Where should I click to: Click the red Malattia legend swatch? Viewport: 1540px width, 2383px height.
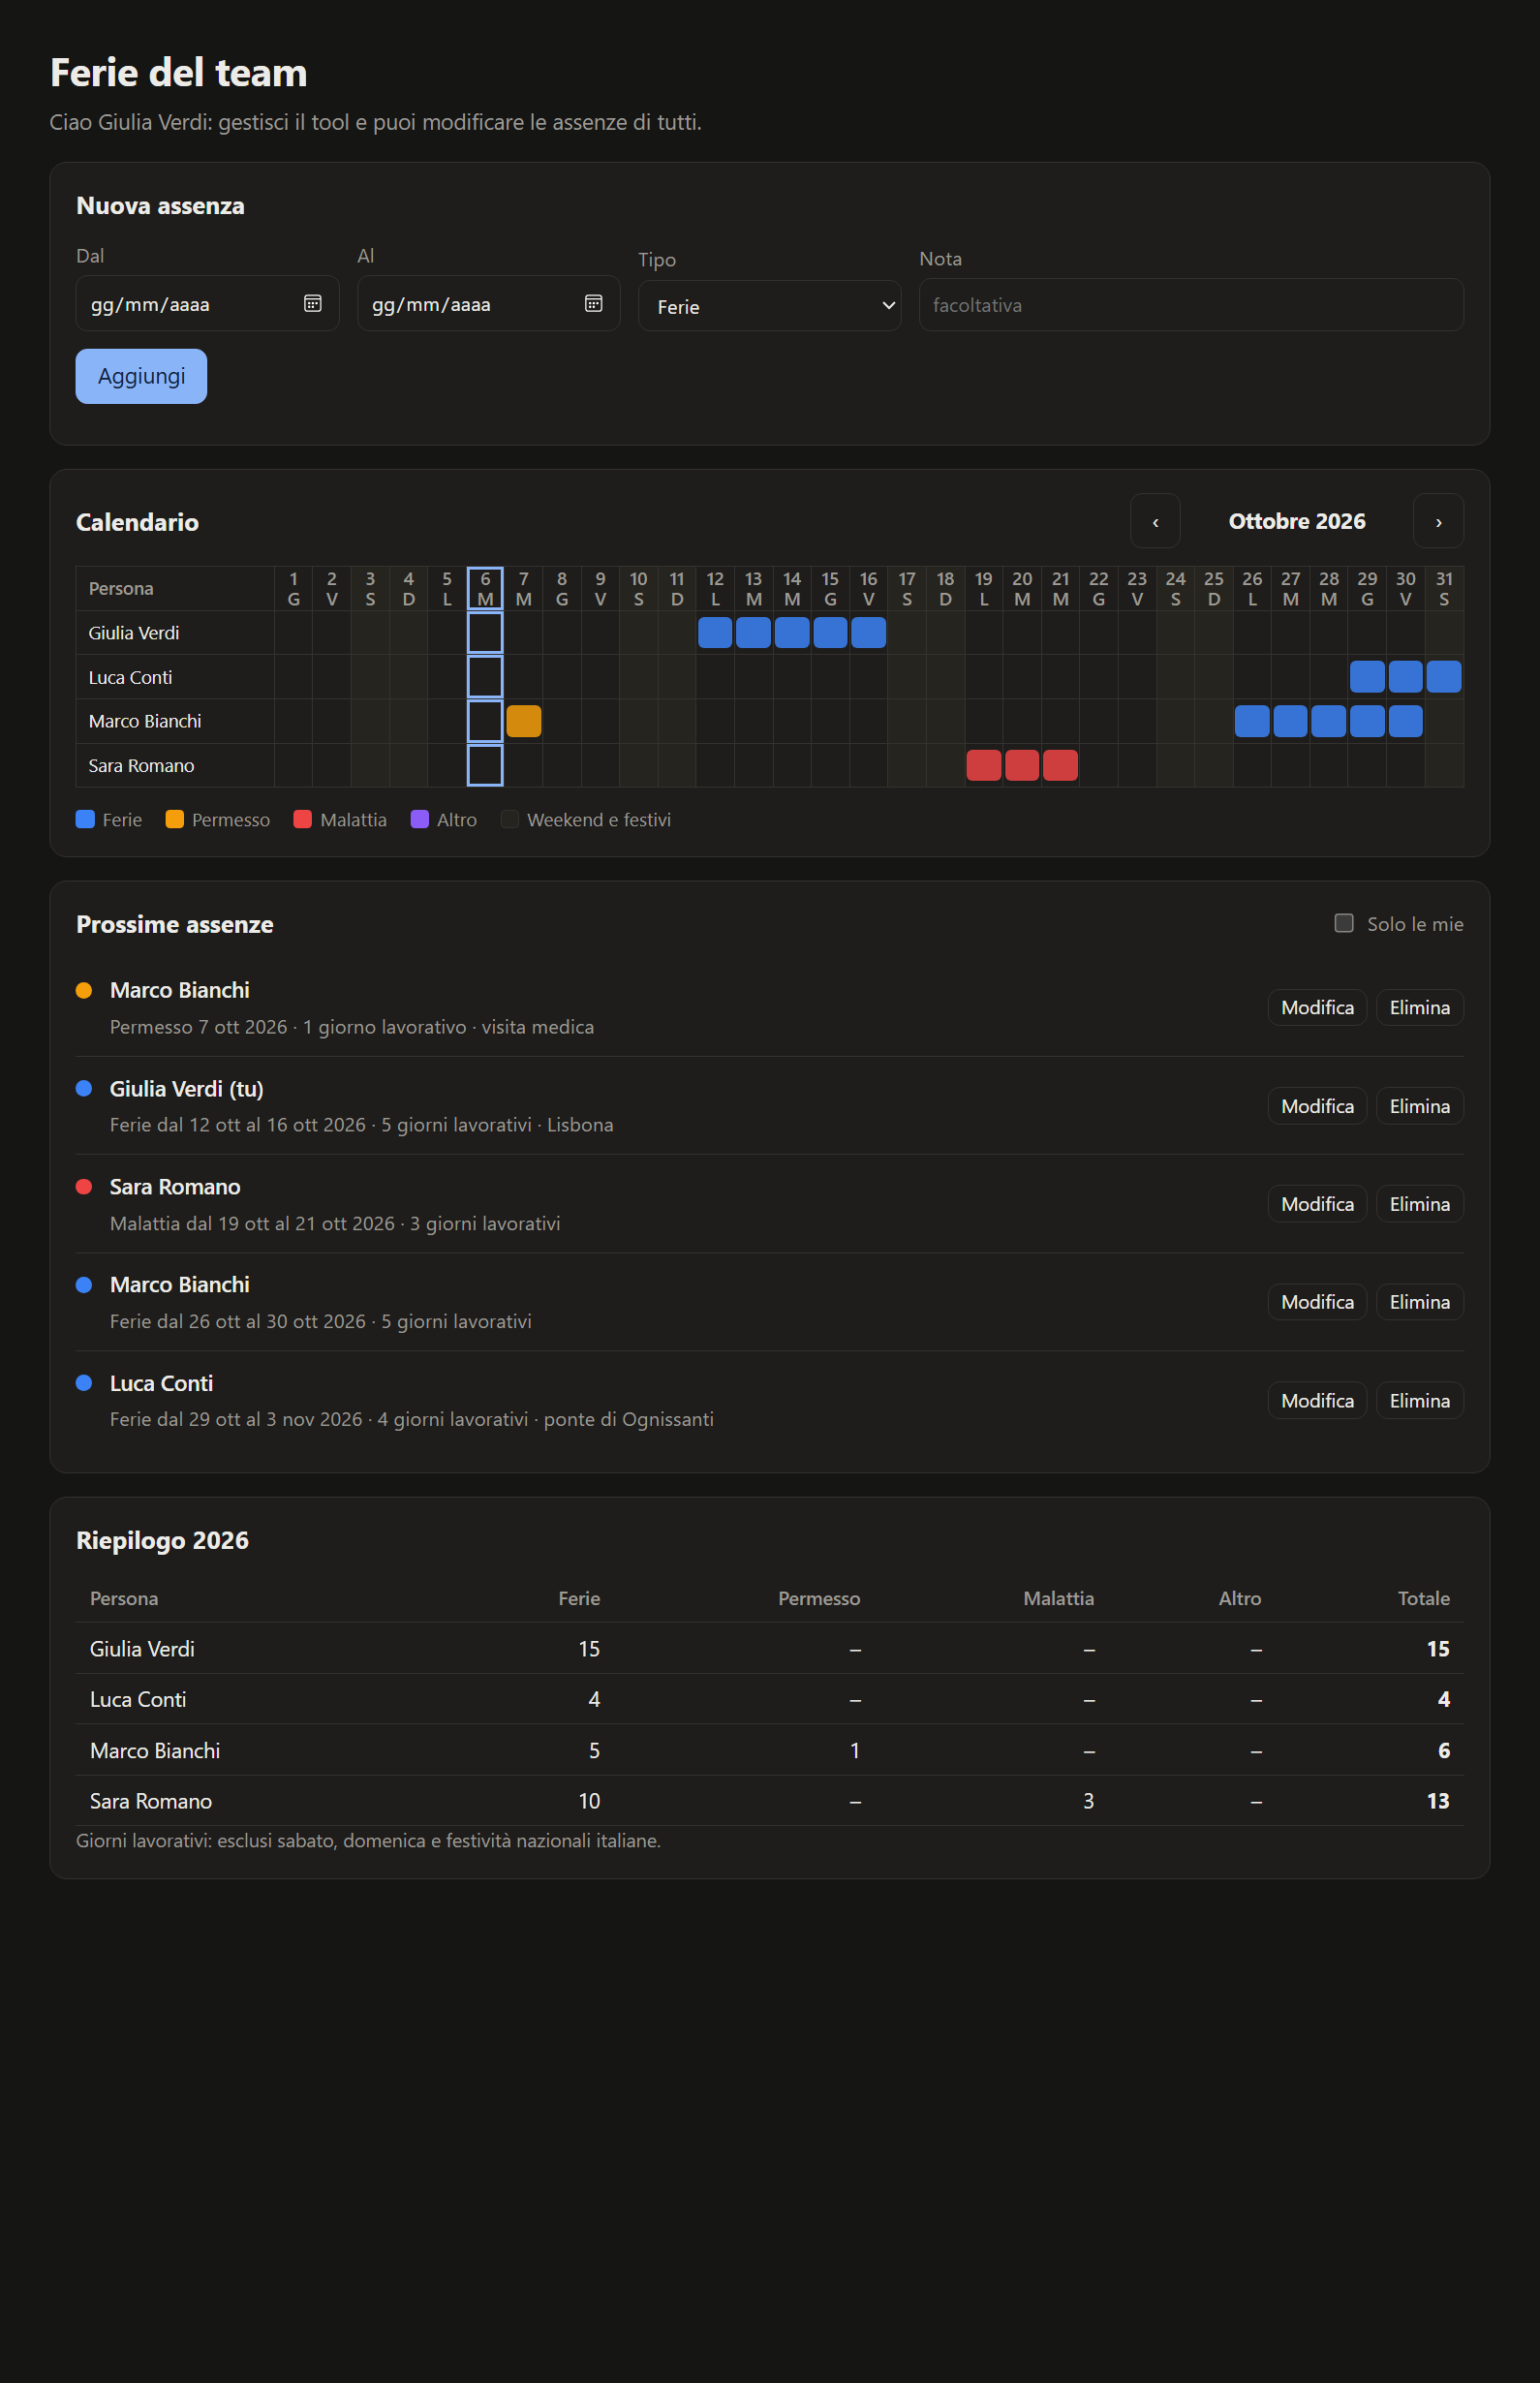coord(302,819)
